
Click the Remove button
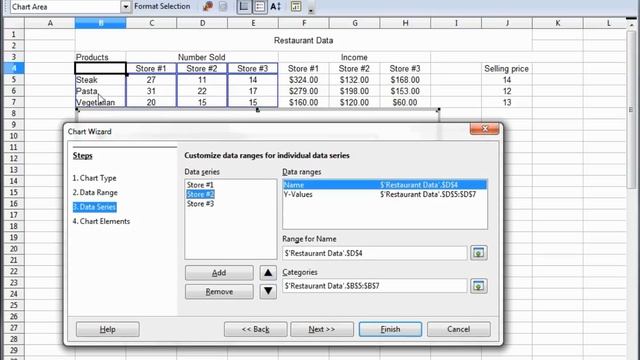pos(219,291)
